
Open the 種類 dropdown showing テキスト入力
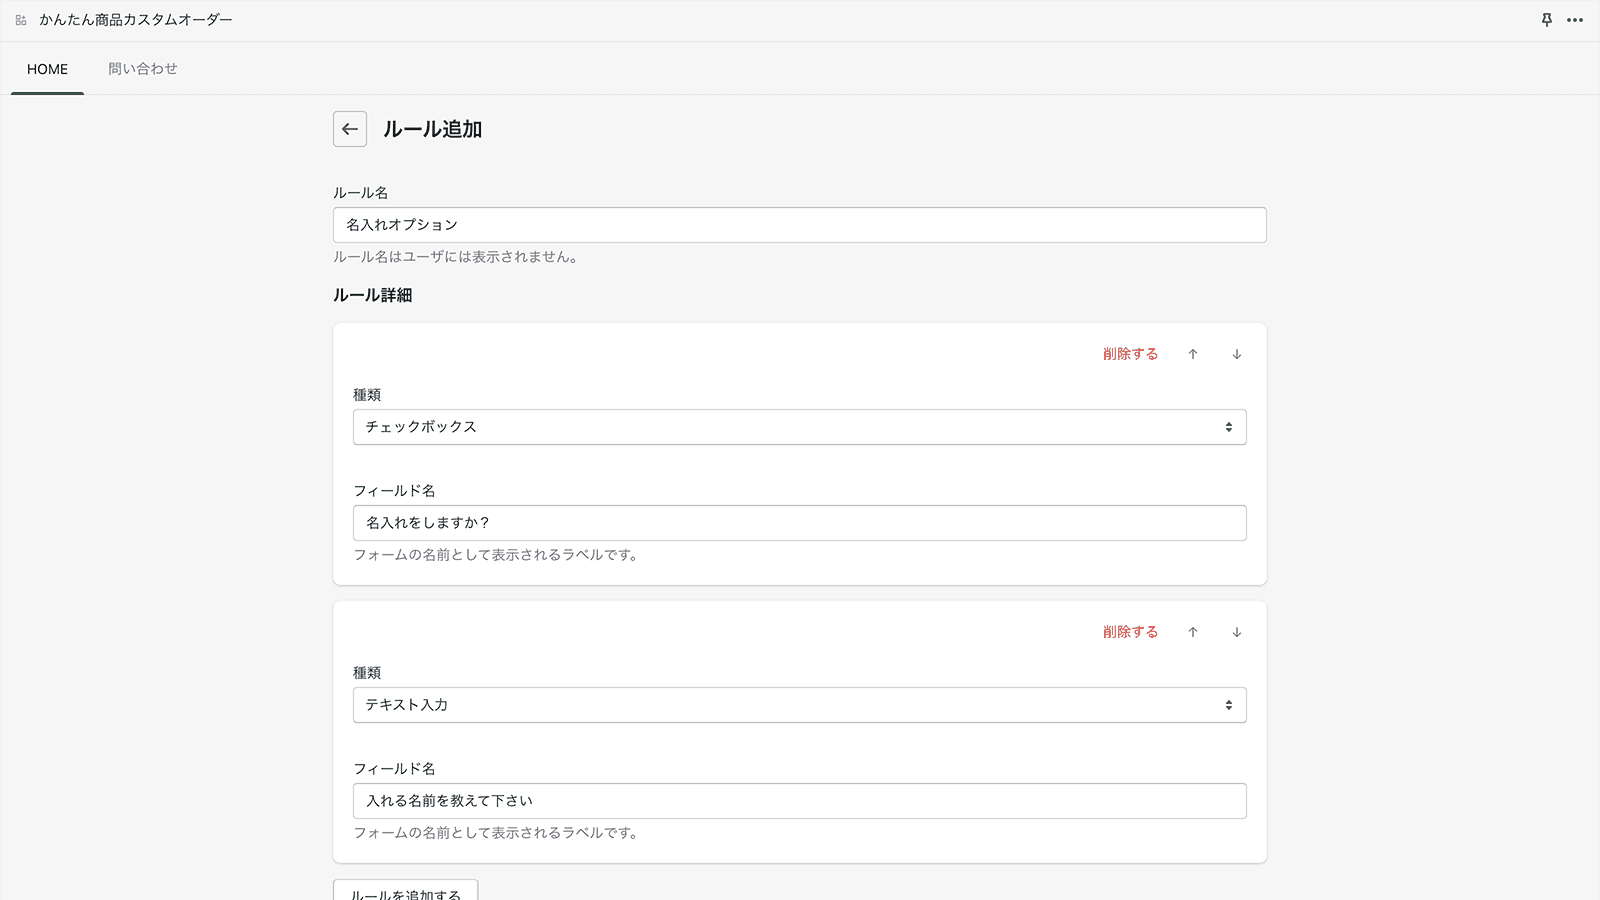799,705
